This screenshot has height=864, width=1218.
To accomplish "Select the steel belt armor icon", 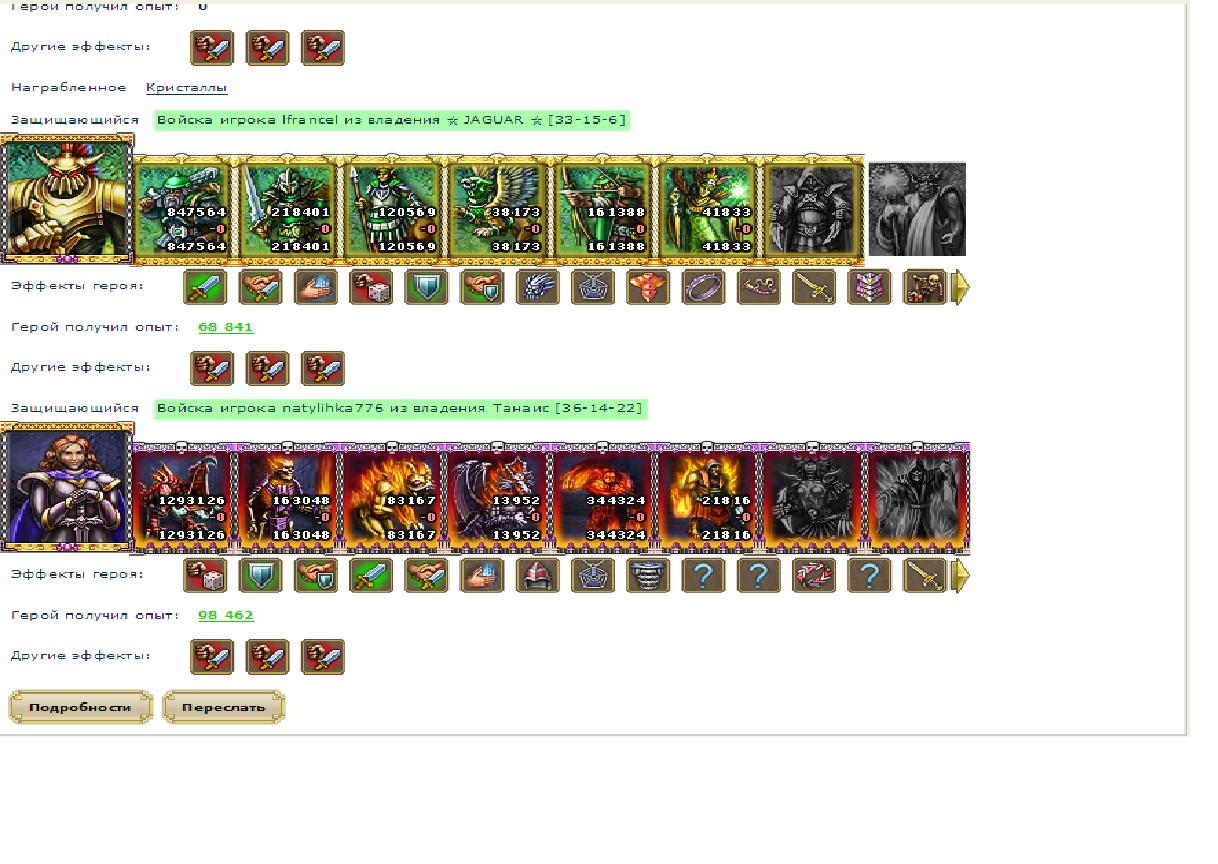I will 648,575.
